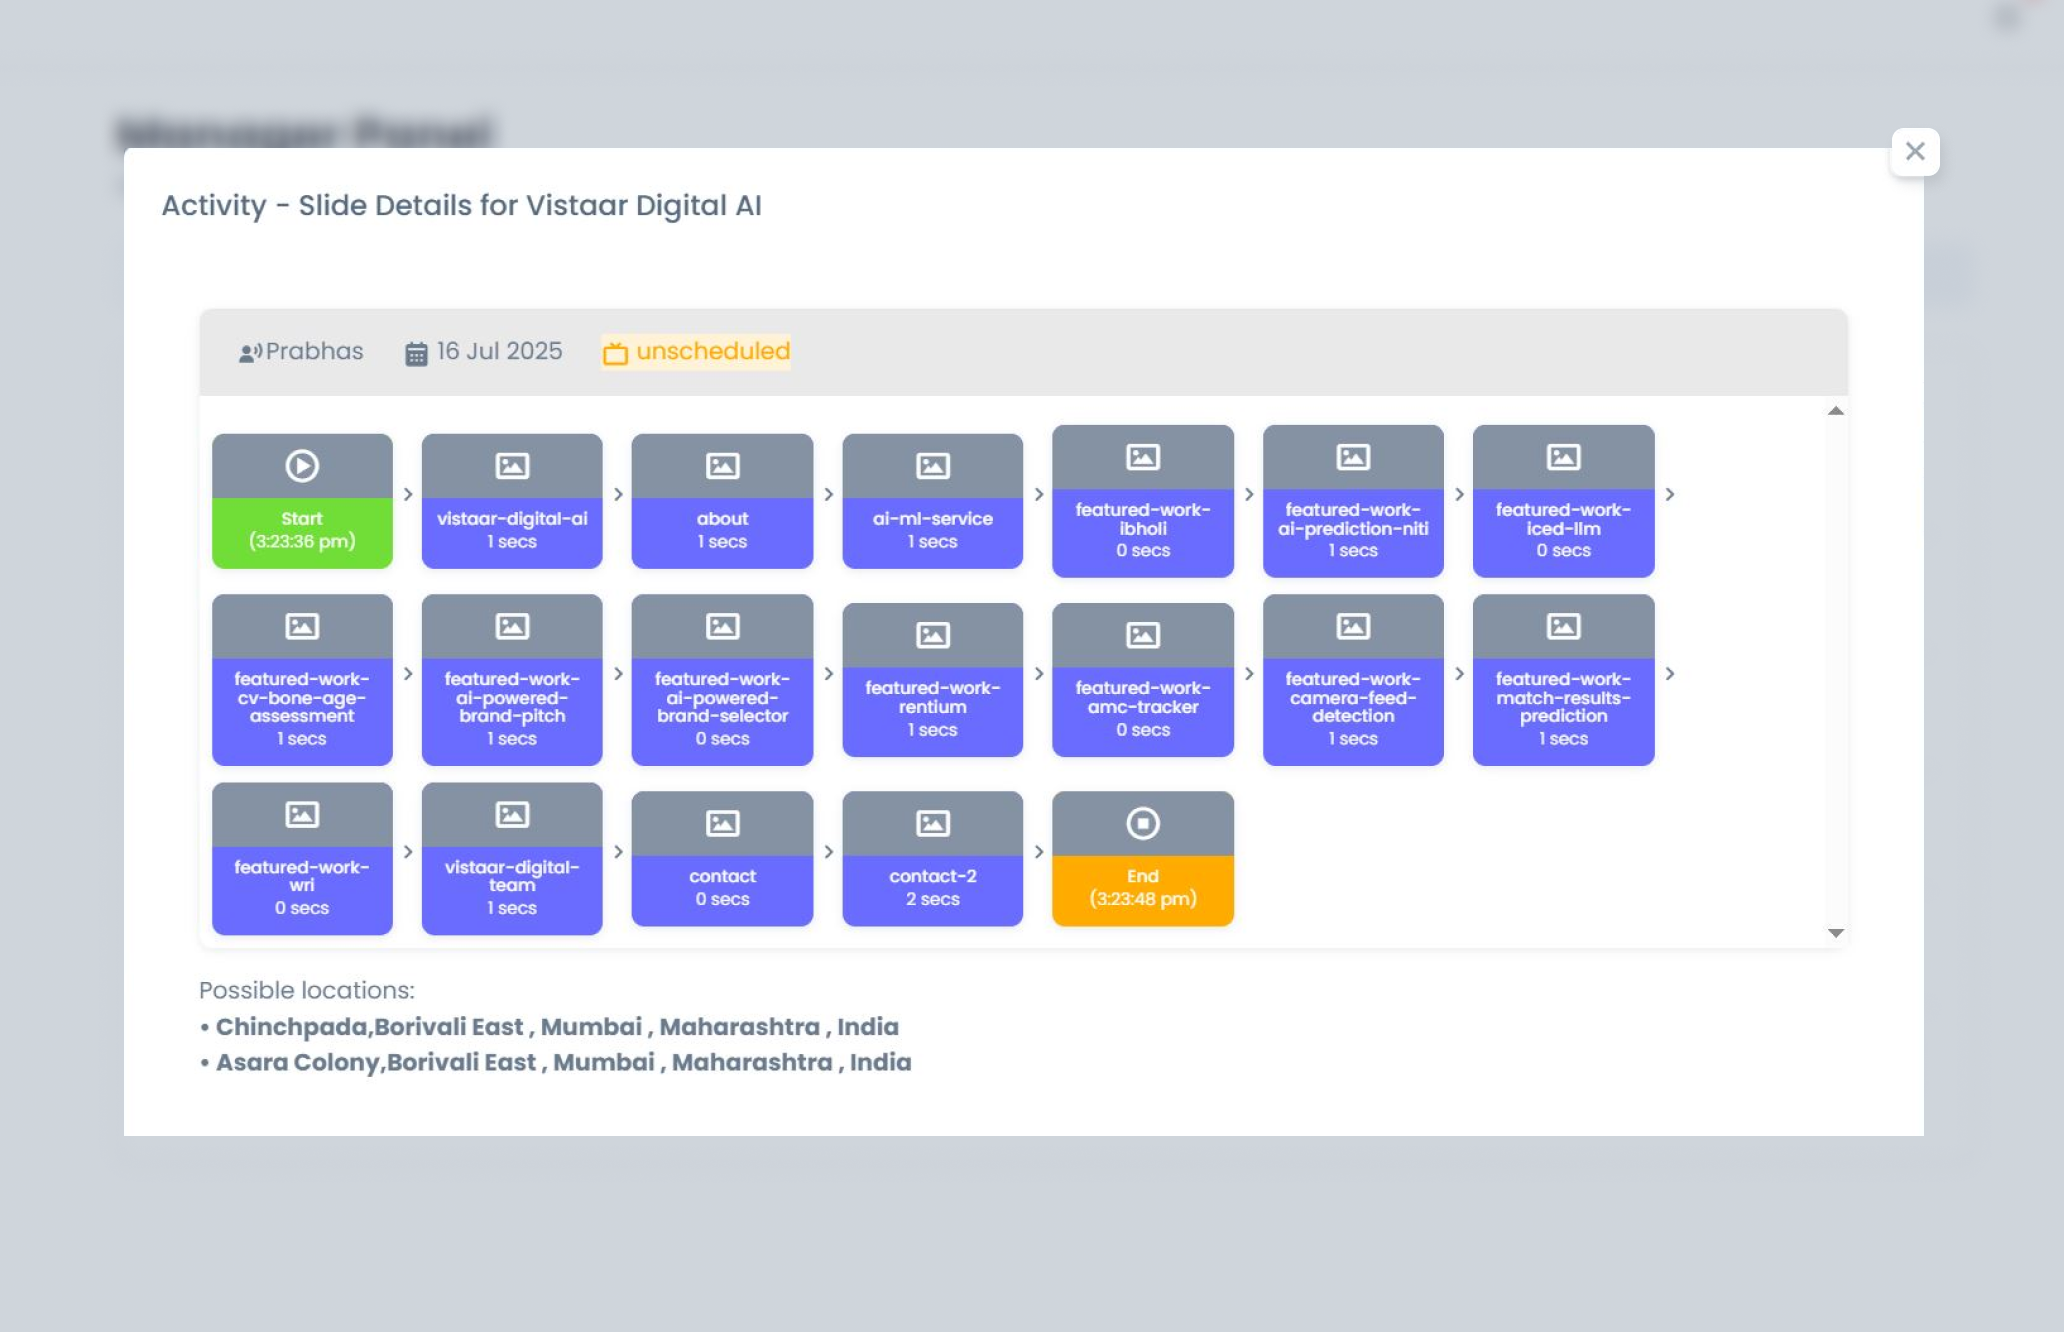This screenshot has height=1332, width=2064.
Task: Click the chevron after cv-bone-age-assessment card
Action: click(408, 674)
